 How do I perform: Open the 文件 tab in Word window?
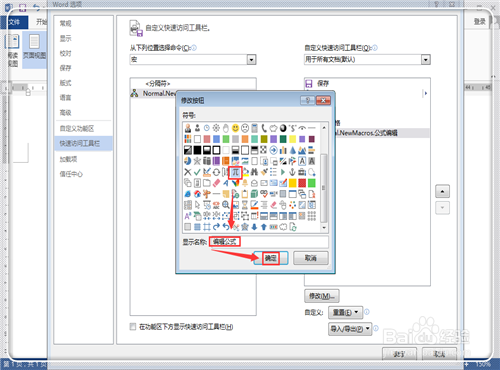pyautogui.click(x=14, y=22)
